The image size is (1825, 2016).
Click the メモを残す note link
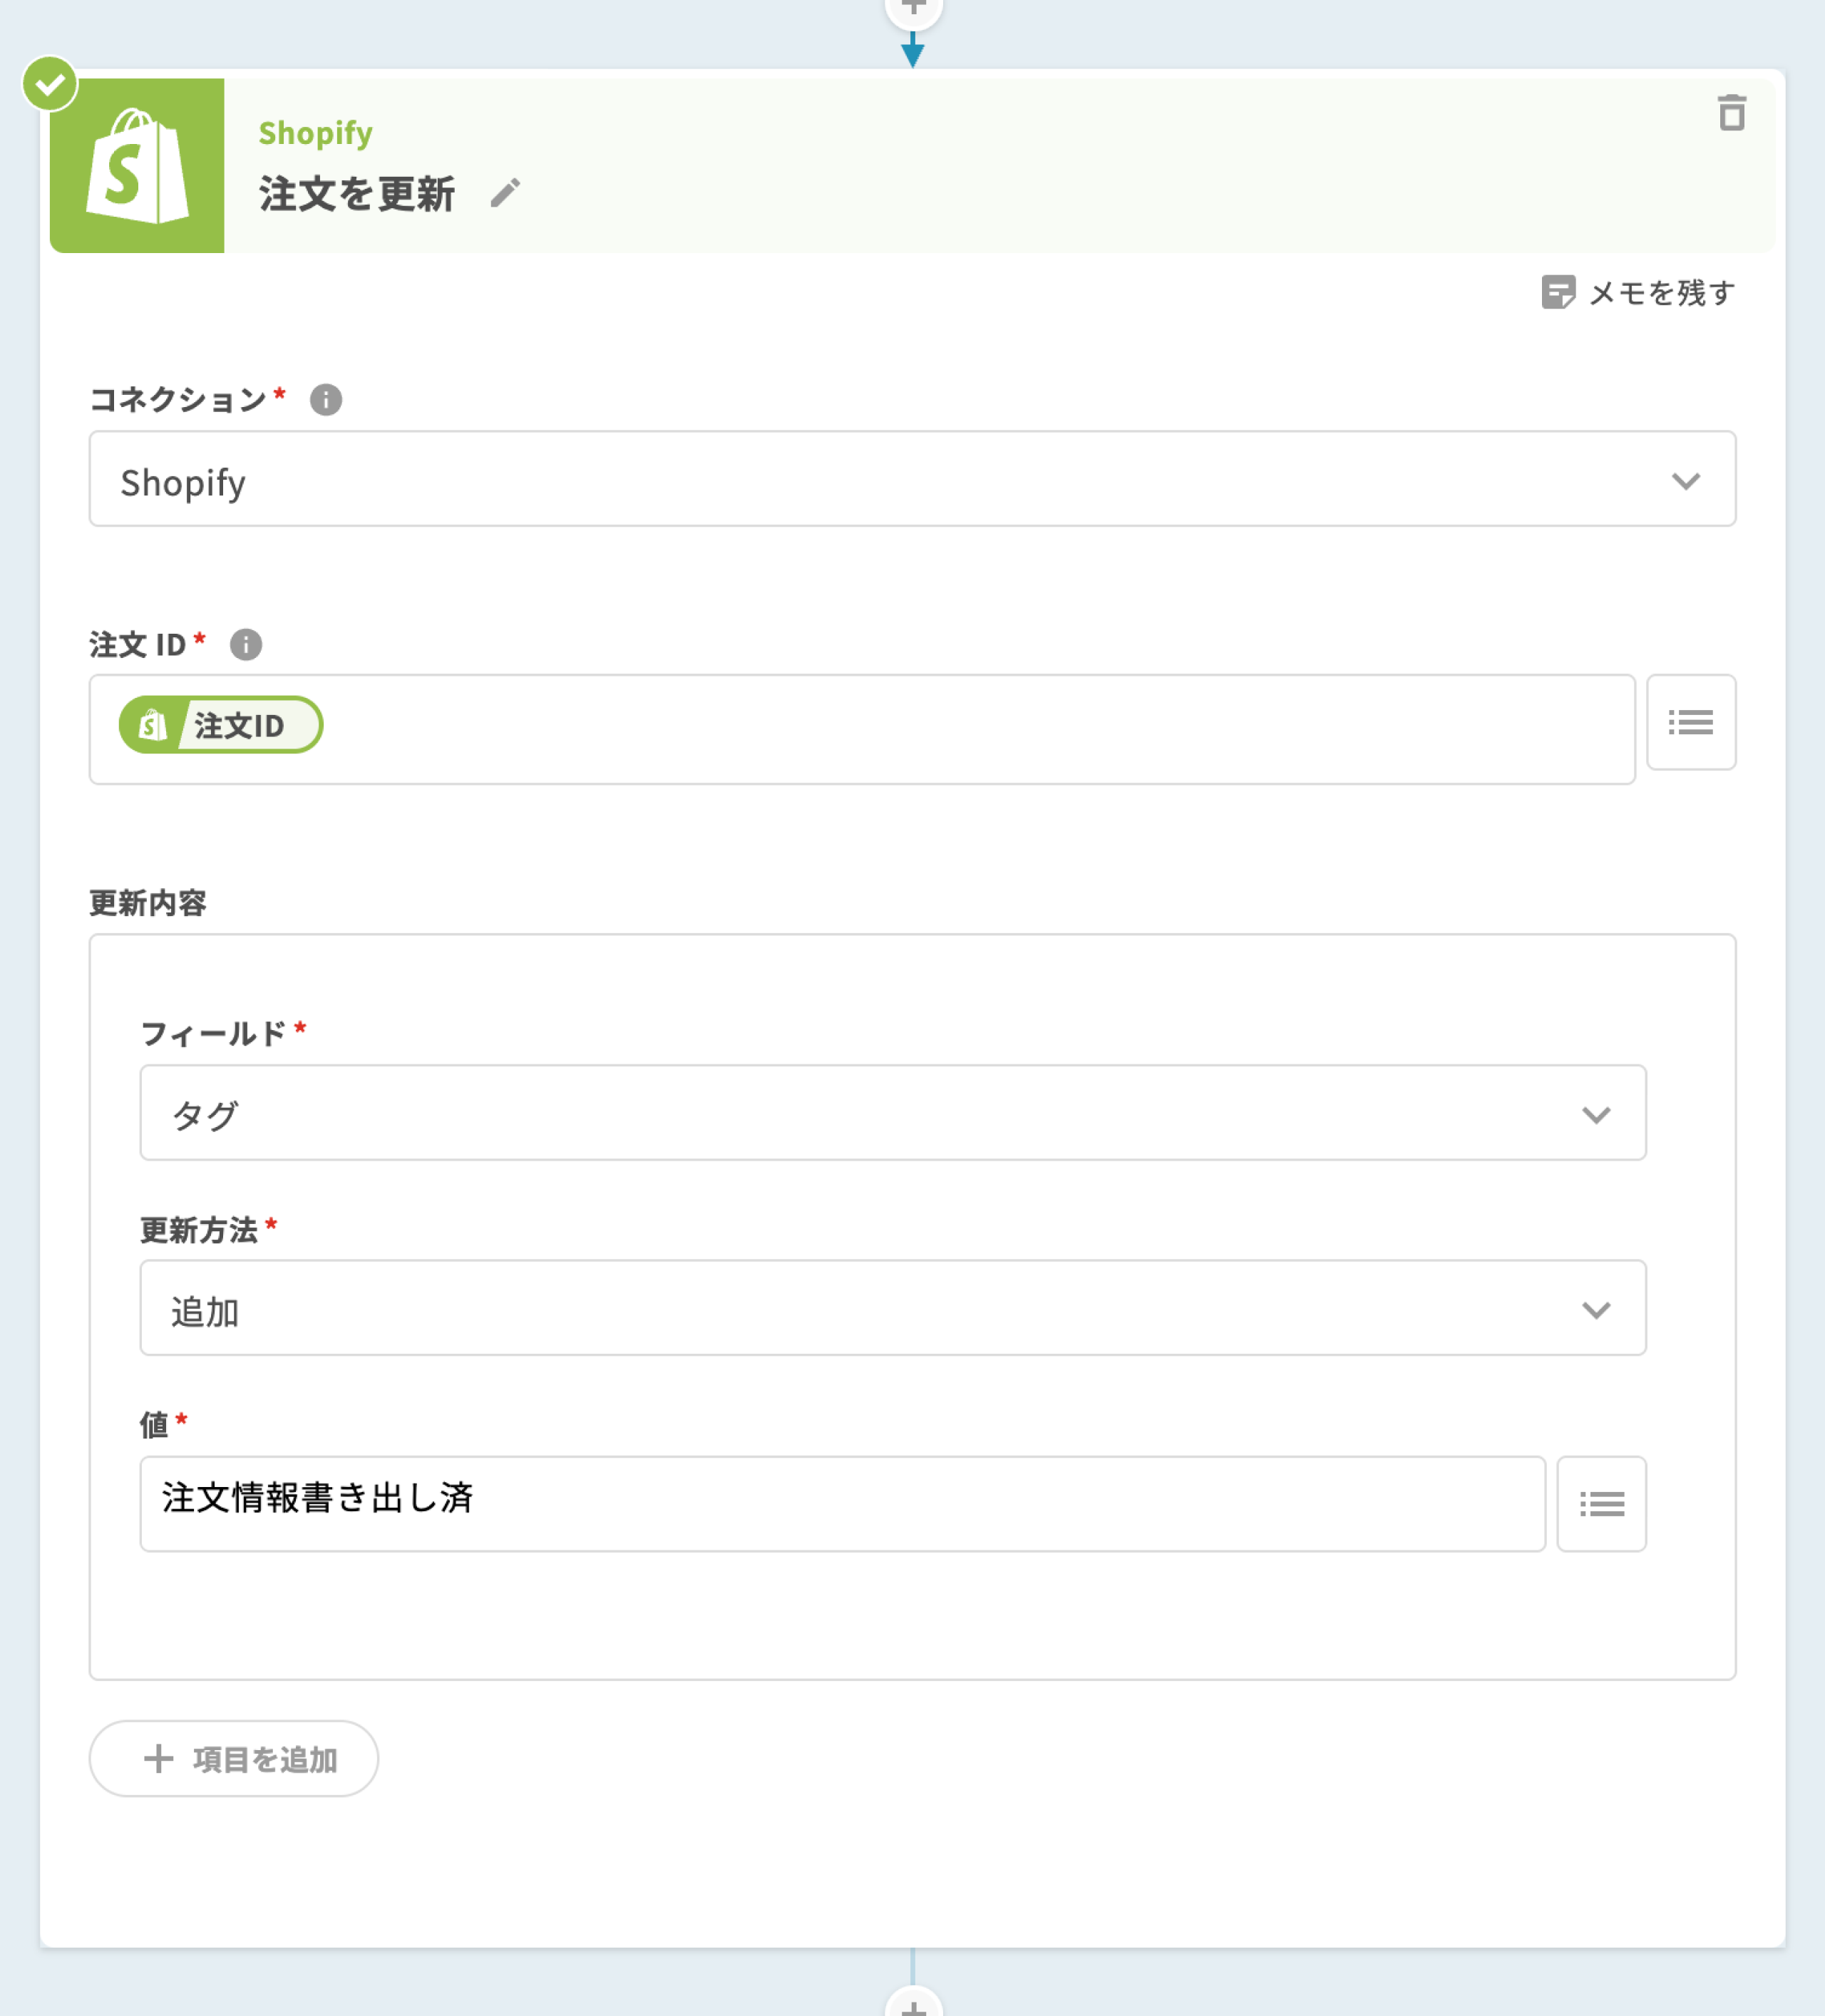[1638, 293]
